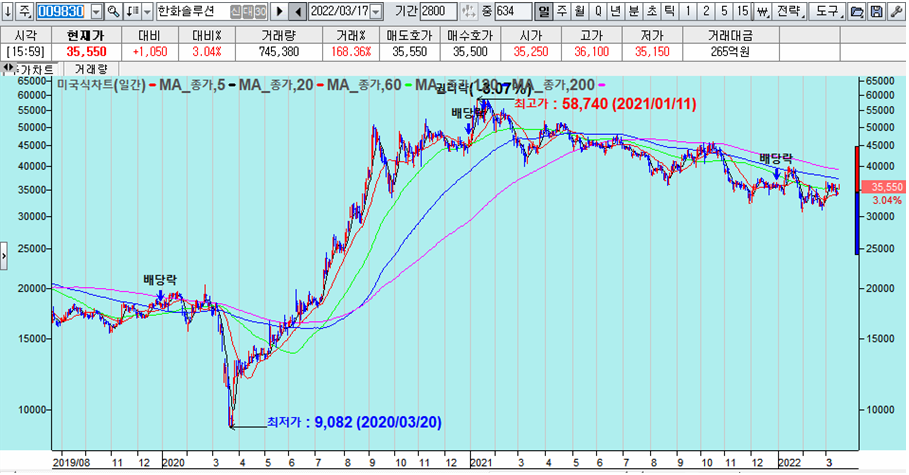Click the open folder icon in toolbar
This screenshot has height=475, width=909.
[x=856, y=11]
